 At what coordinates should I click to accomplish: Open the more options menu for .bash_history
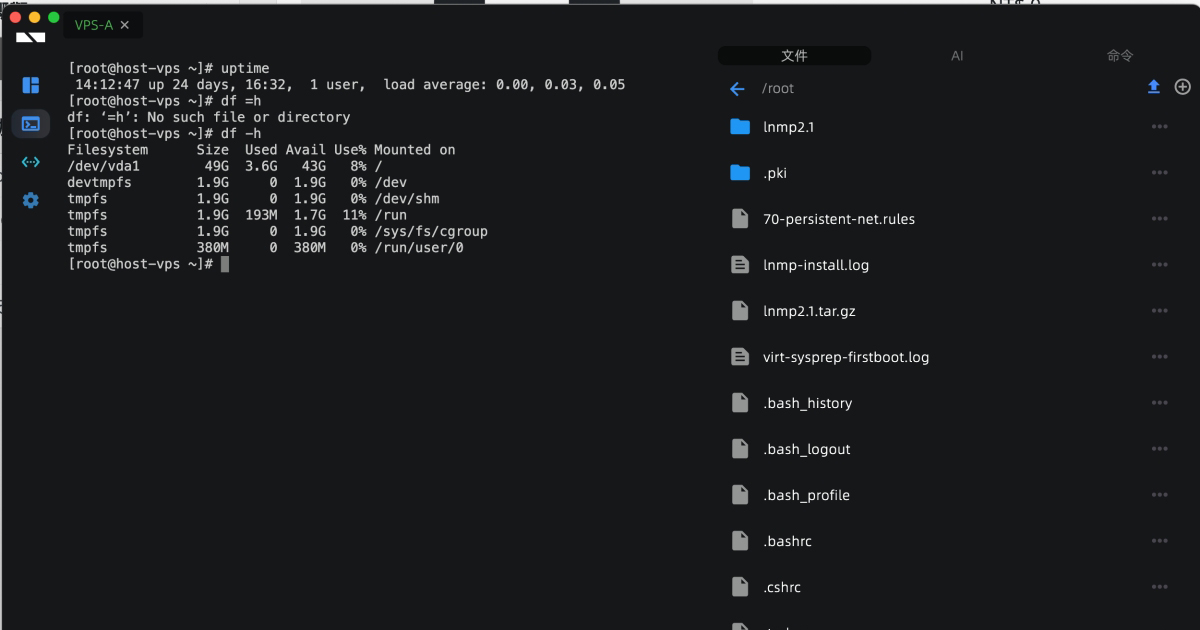[1159, 402]
